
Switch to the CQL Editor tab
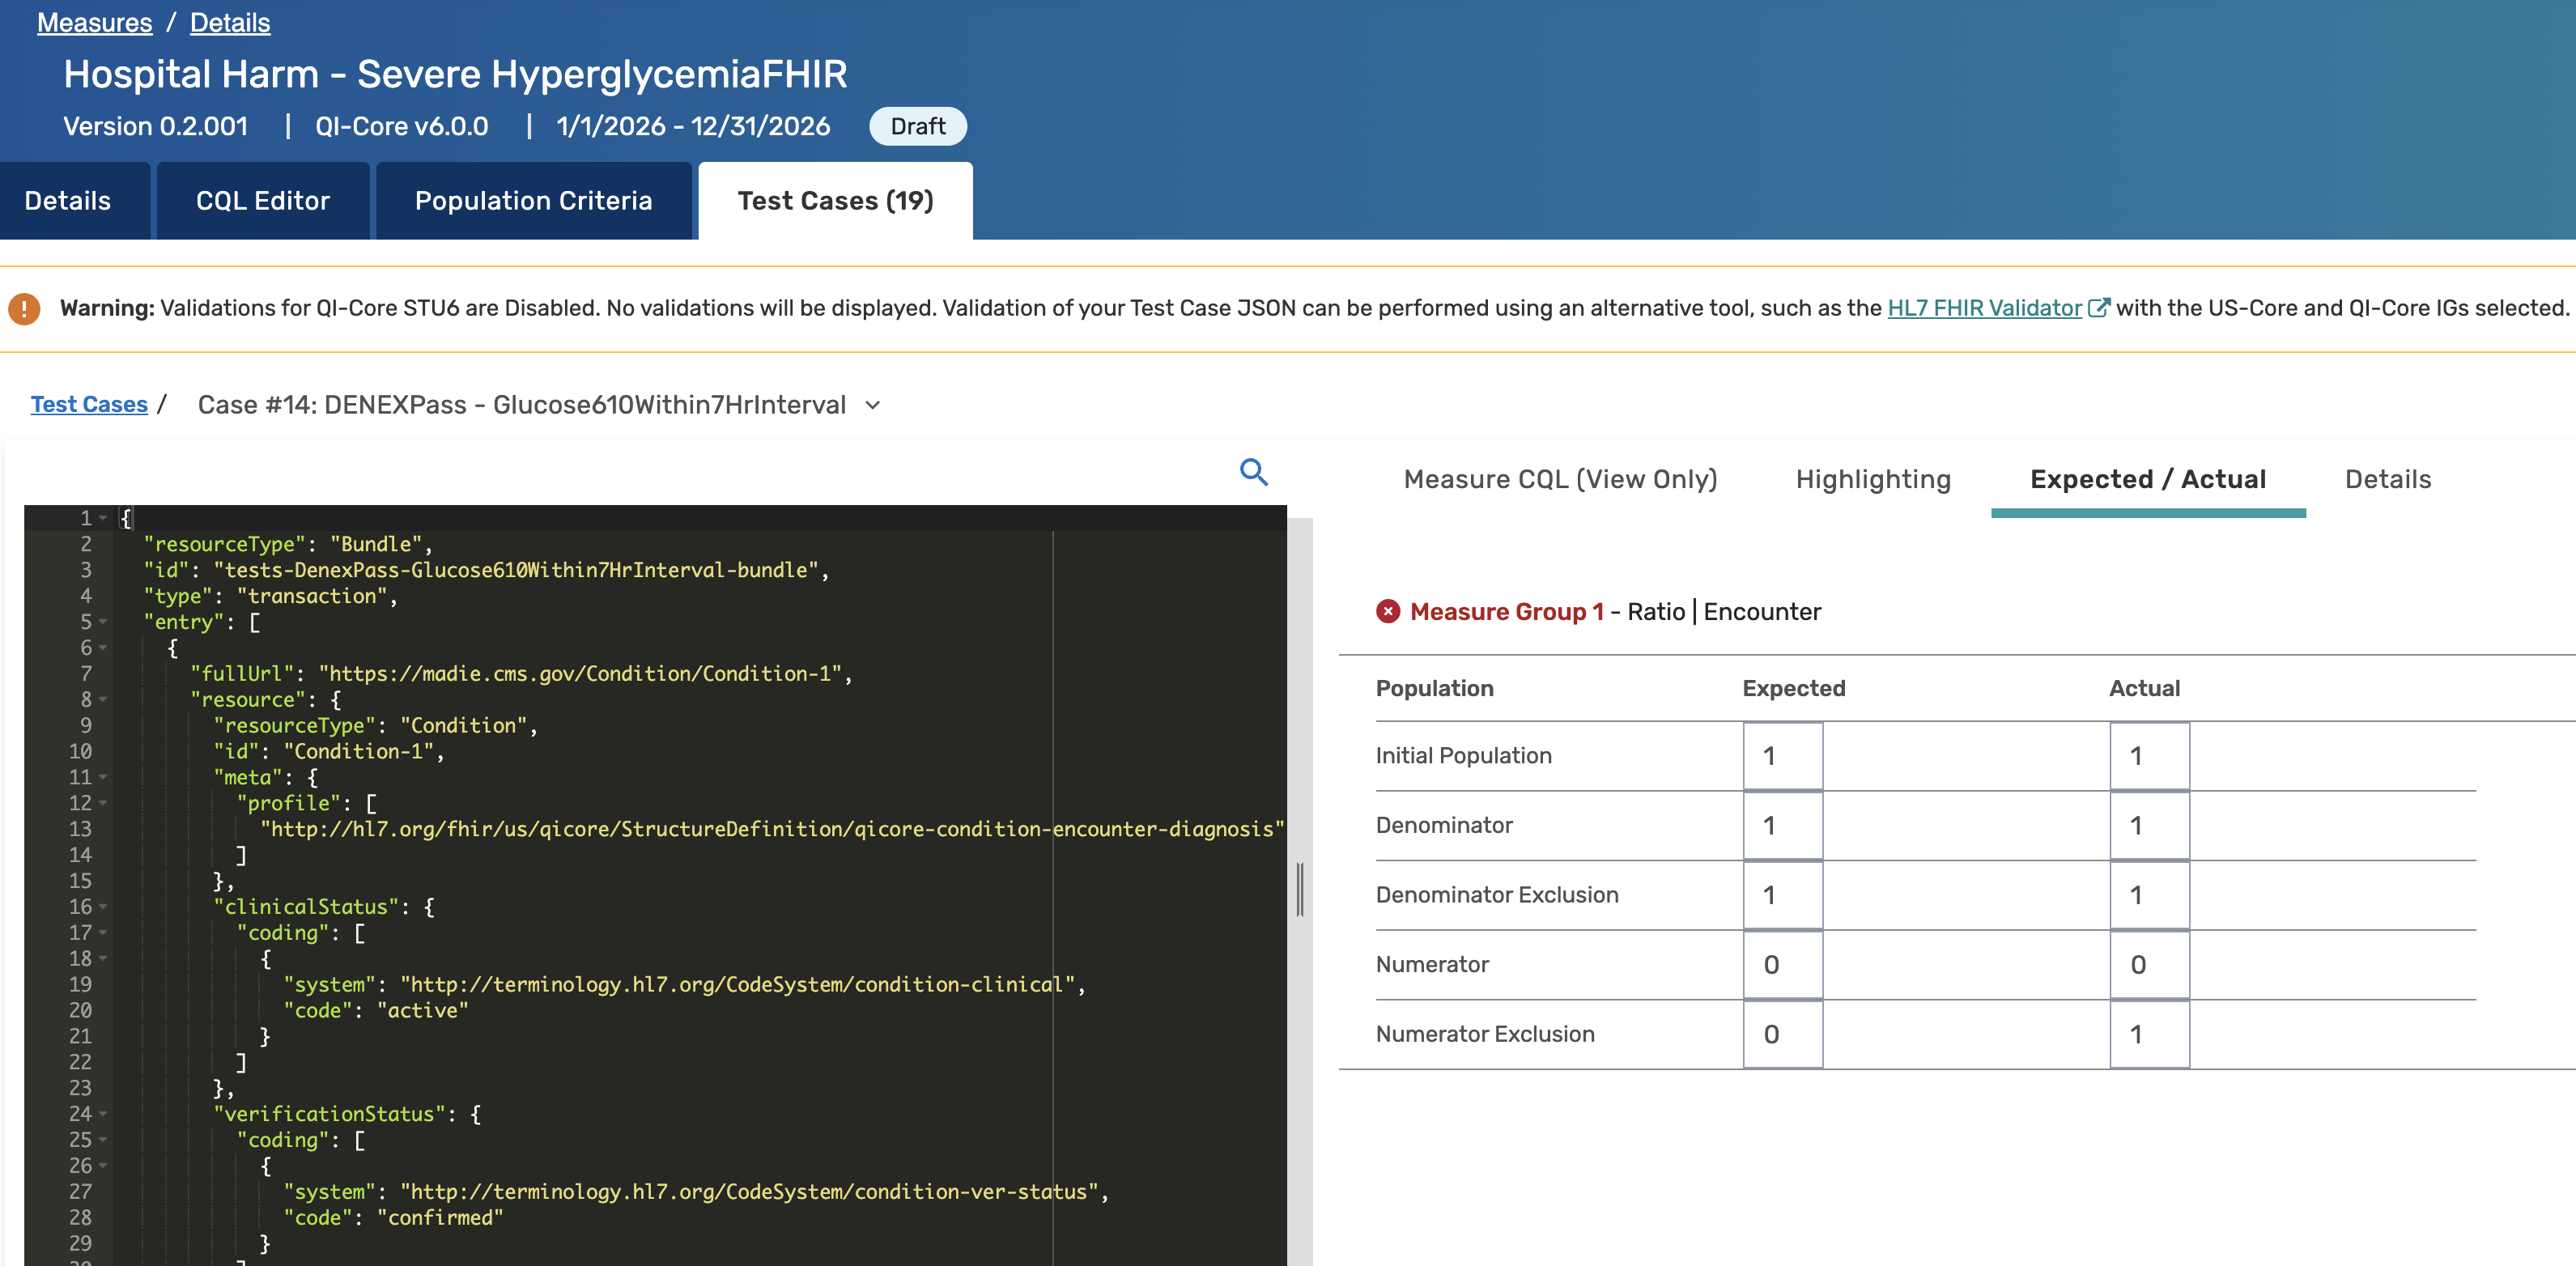(262, 201)
